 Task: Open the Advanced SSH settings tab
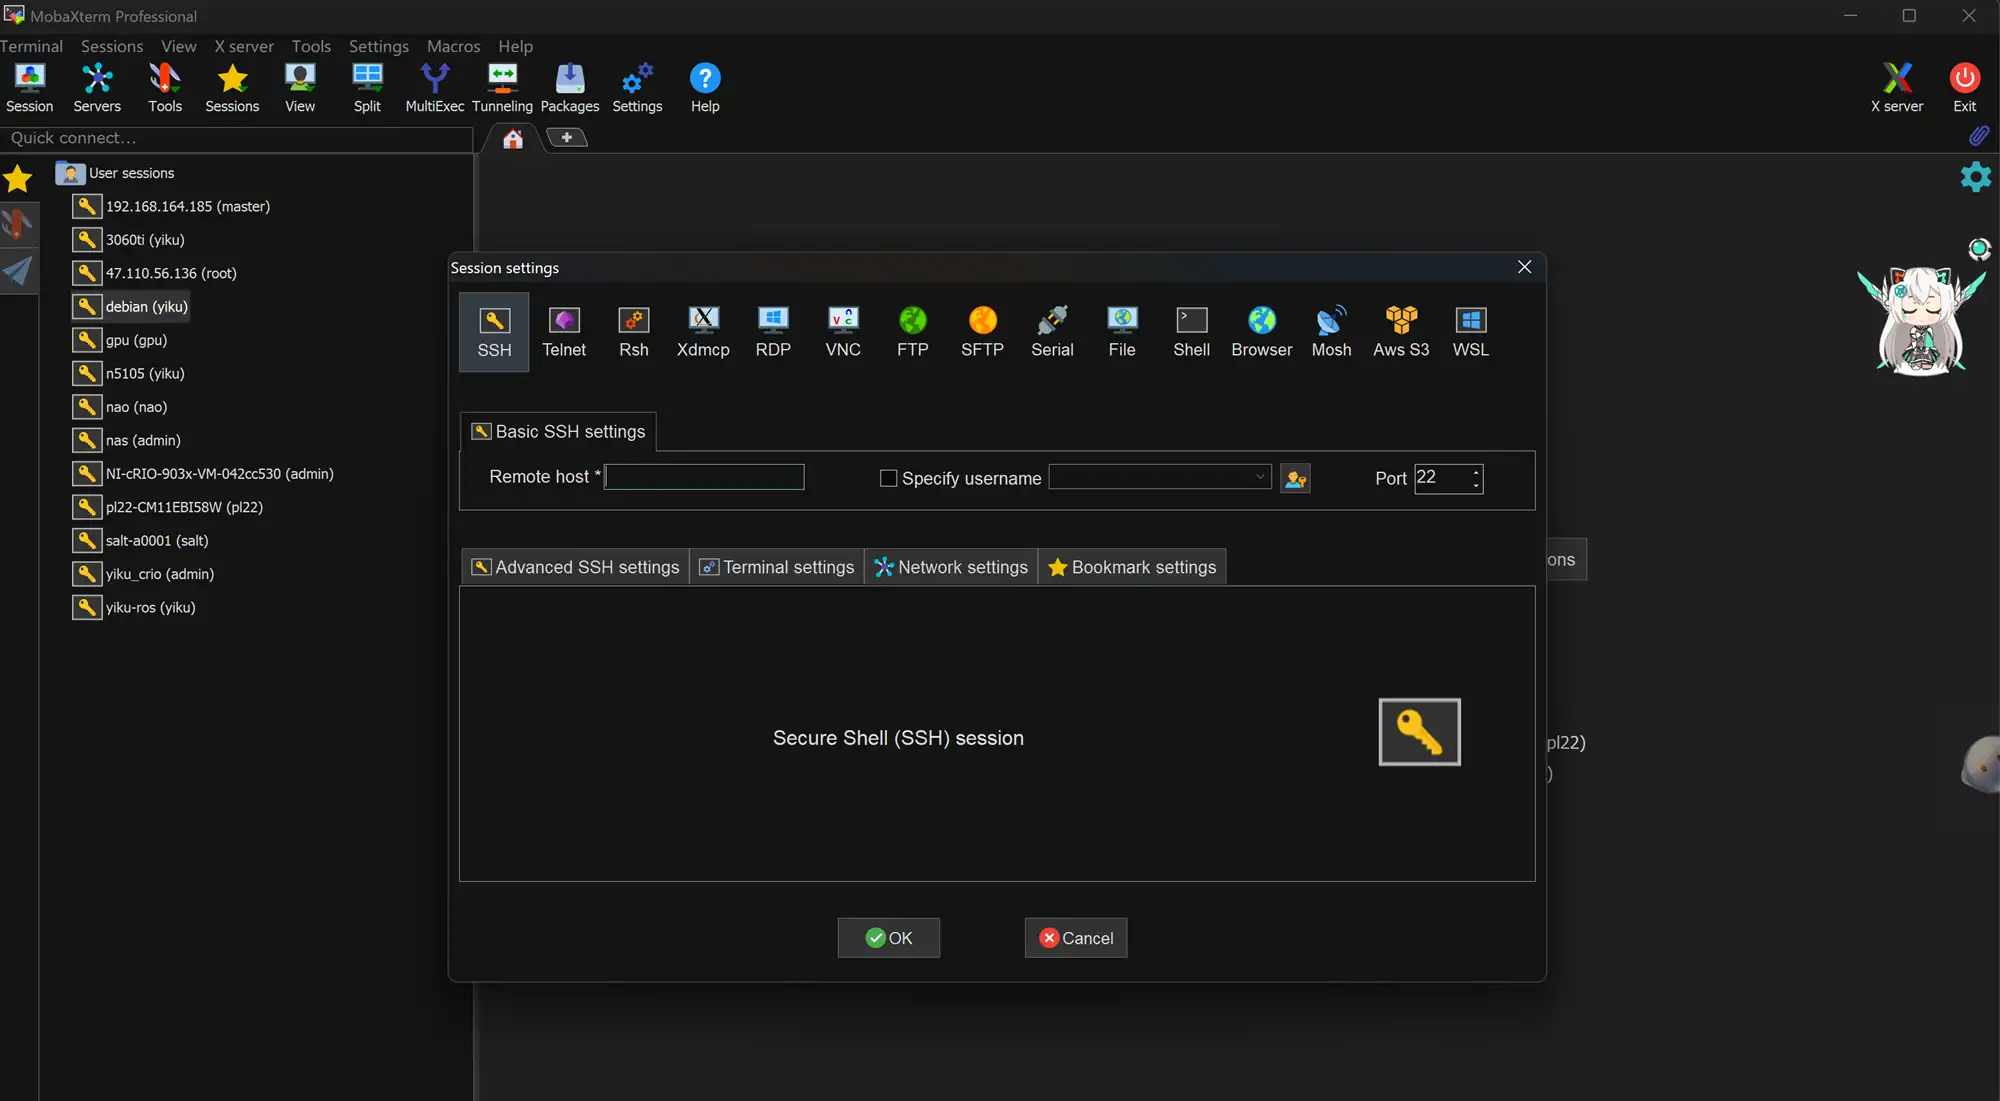pyautogui.click(x=576, y=567)
